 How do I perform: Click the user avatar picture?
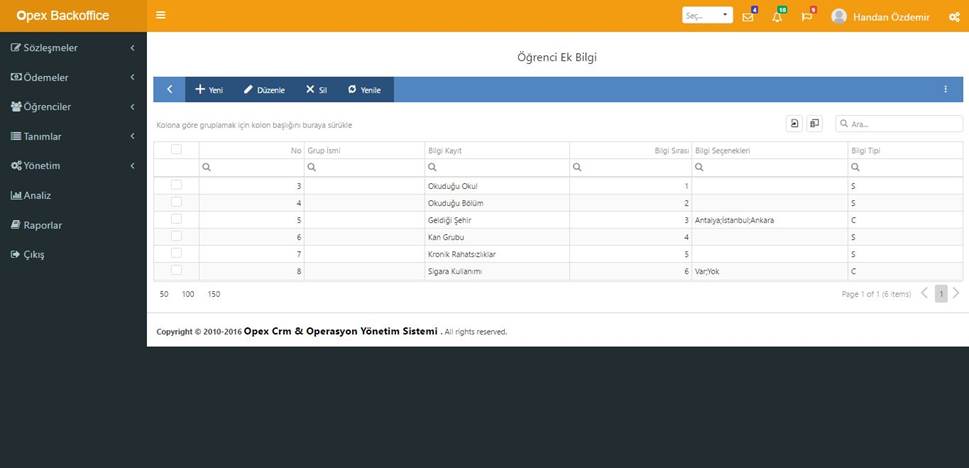click(x=839, y=17)
